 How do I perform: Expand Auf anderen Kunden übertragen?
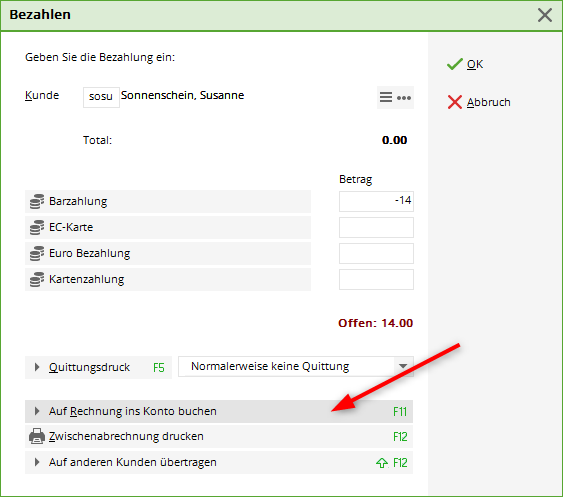tap(219, 463)
